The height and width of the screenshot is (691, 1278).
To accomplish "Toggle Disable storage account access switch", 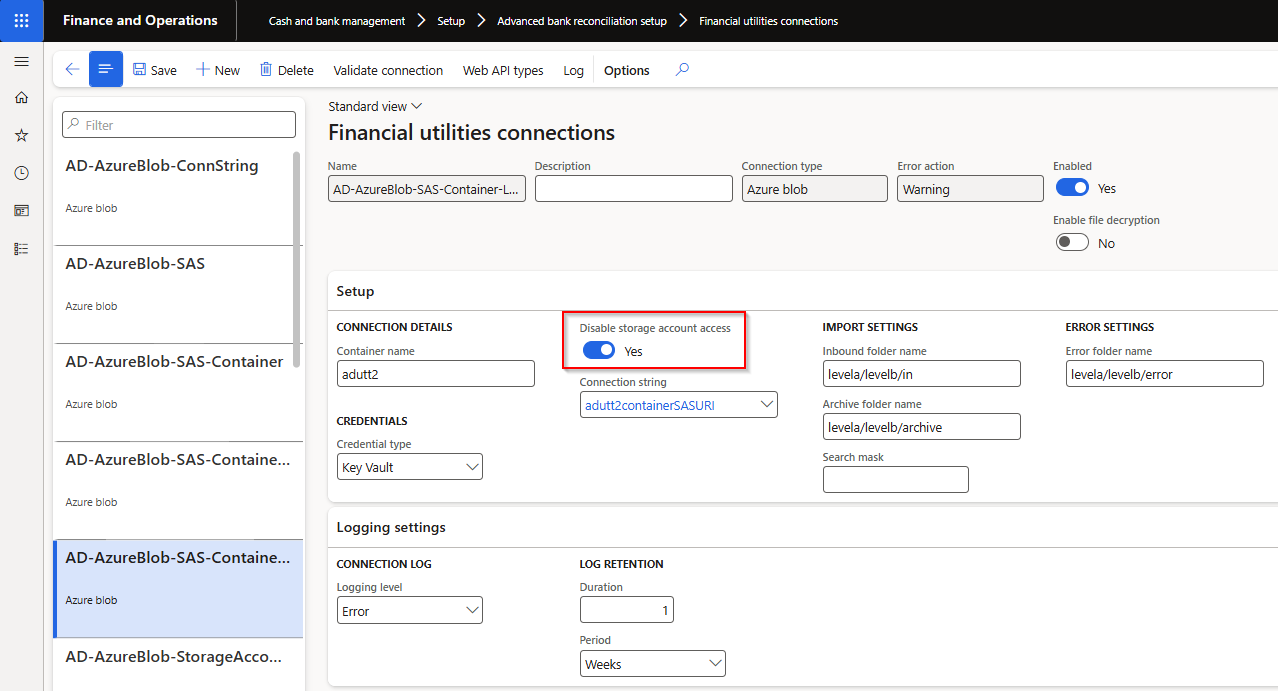I will pyautogui.click(x=599, y=351).
